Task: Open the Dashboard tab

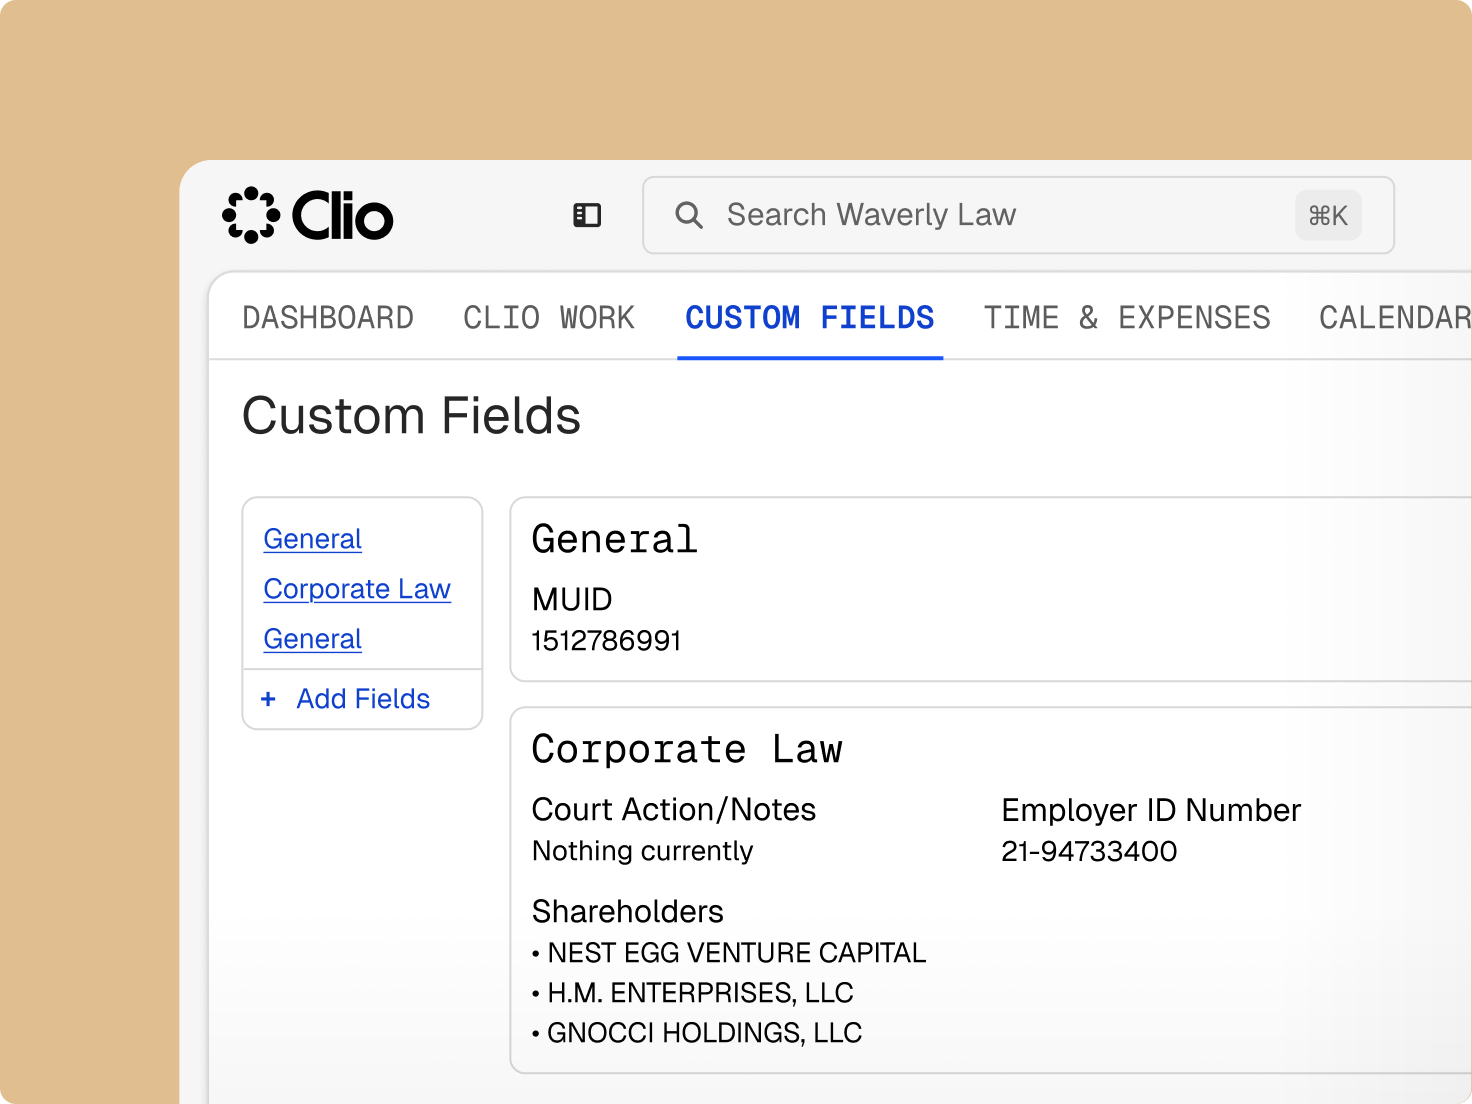Action: click(x=328, y=318)
